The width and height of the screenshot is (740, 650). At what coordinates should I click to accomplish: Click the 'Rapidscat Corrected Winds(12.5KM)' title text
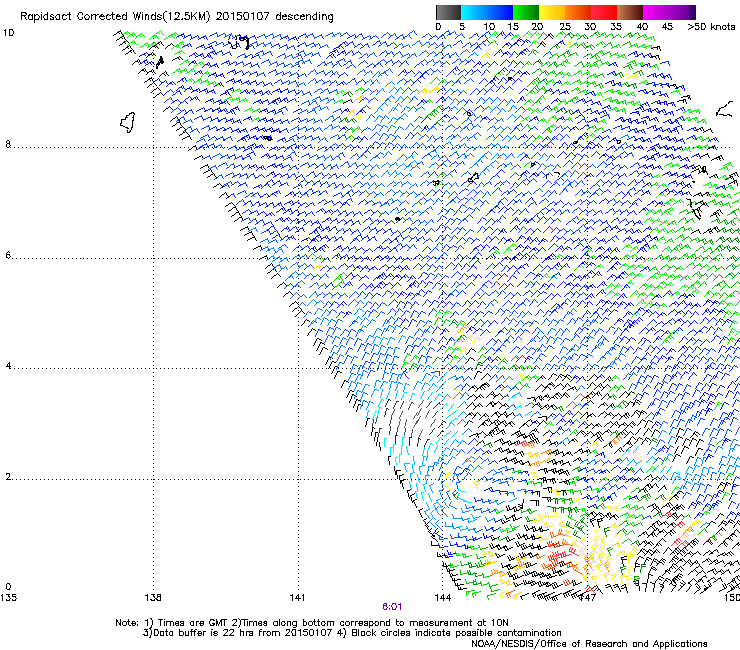[115, 17]
